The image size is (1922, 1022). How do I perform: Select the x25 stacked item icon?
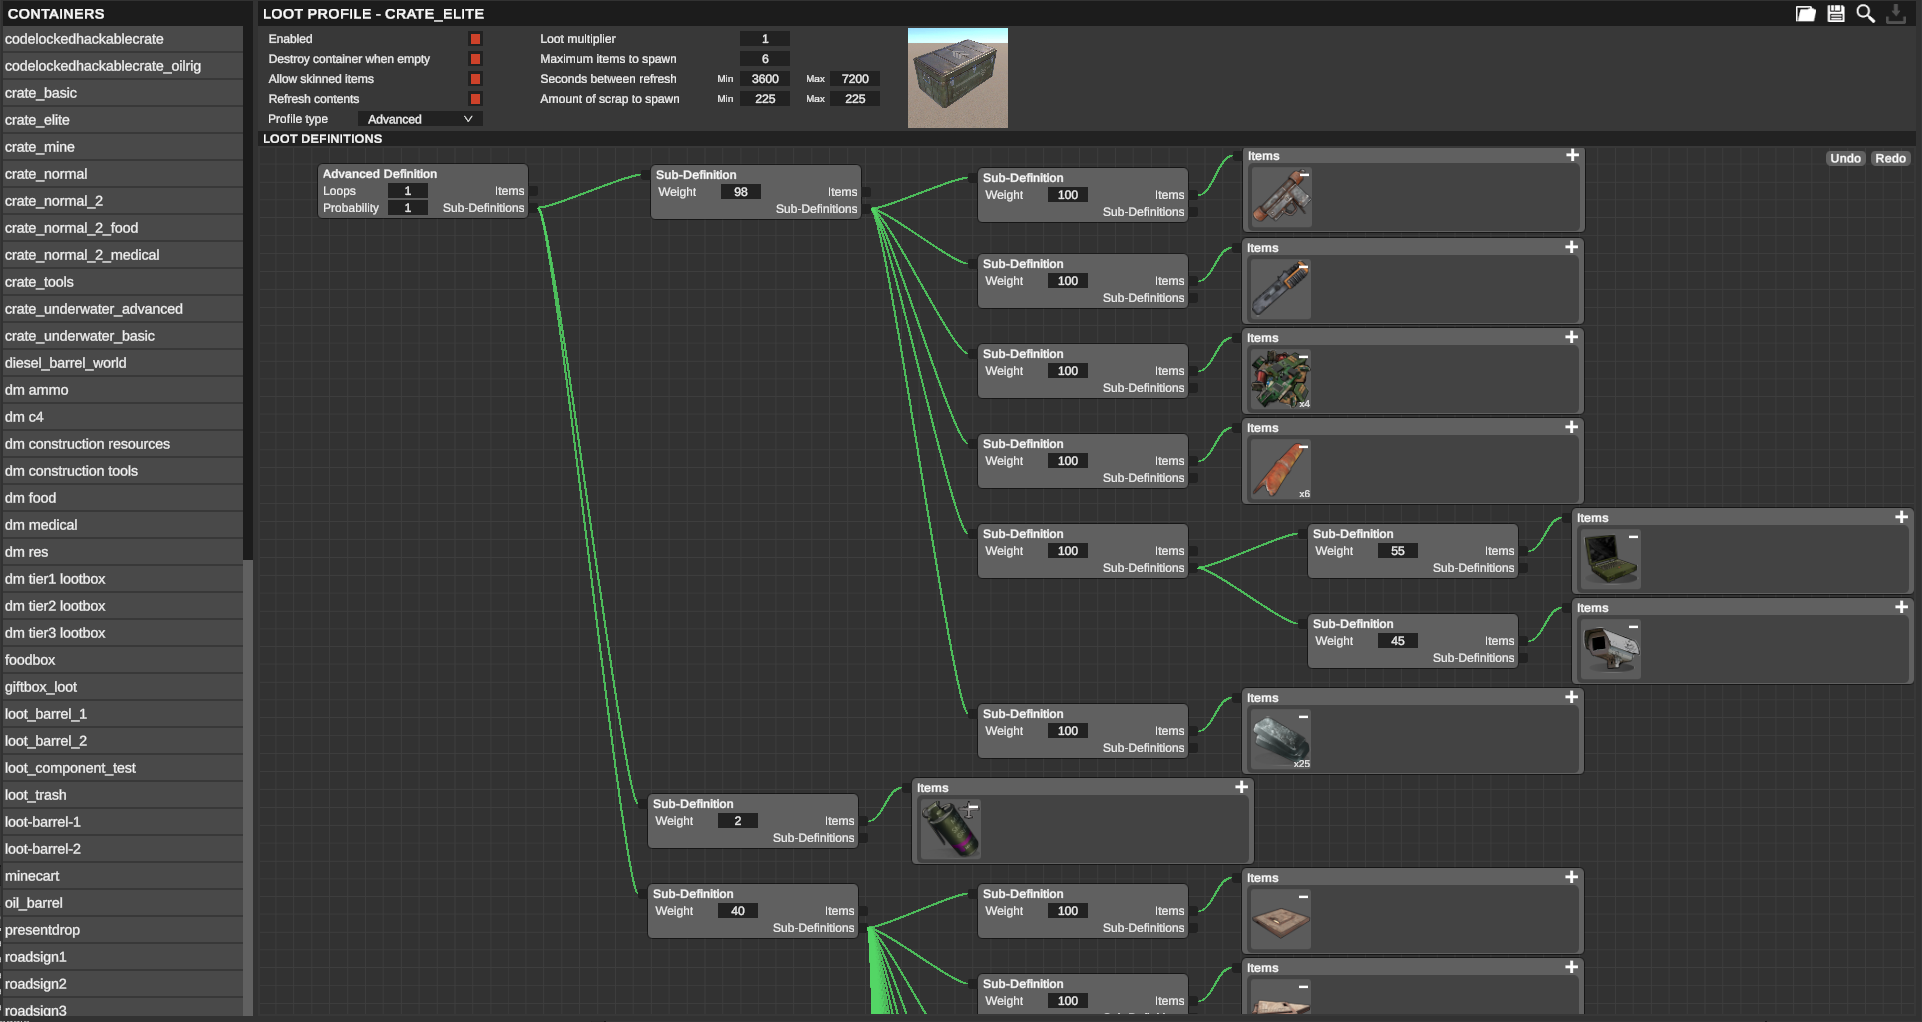click(x=1281, y=741)
